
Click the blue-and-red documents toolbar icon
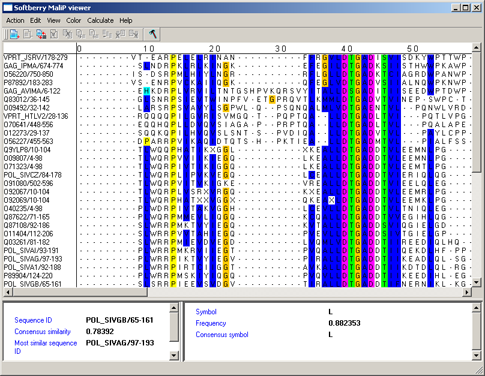pyautogui.click(x=41, y=34)
